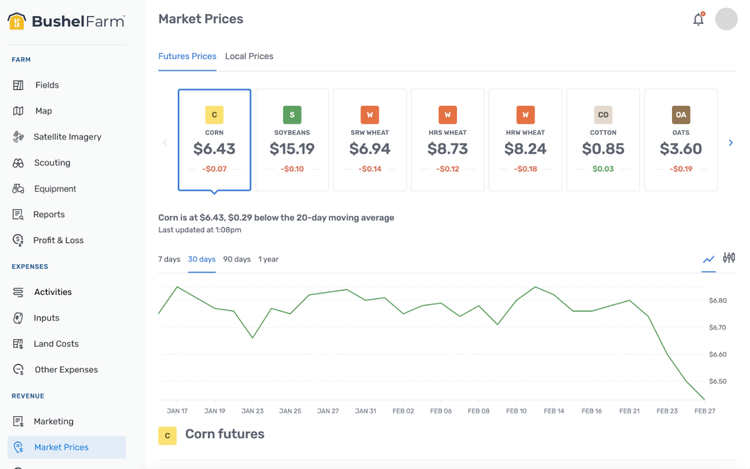Select the SRW Wheat $6.94 card
Image resolution: width=750 pixels, height=469 pixels.
click(x=370, y=140)
